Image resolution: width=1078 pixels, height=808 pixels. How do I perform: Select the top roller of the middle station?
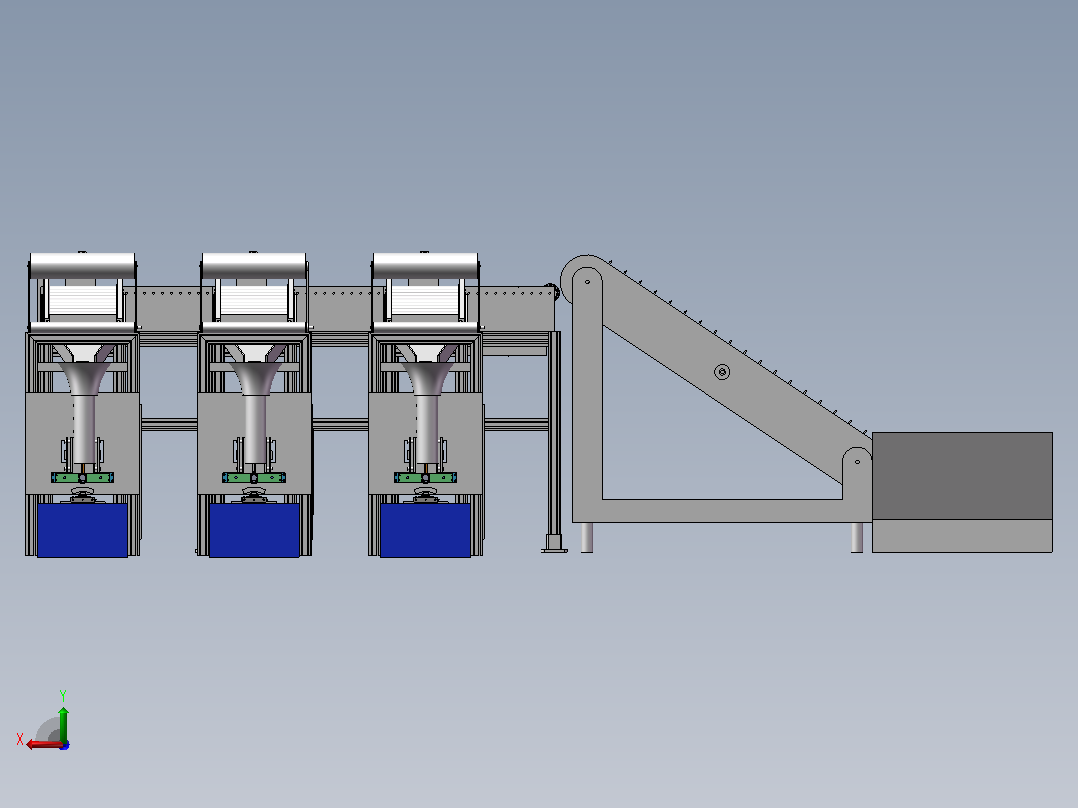(254, 265)
